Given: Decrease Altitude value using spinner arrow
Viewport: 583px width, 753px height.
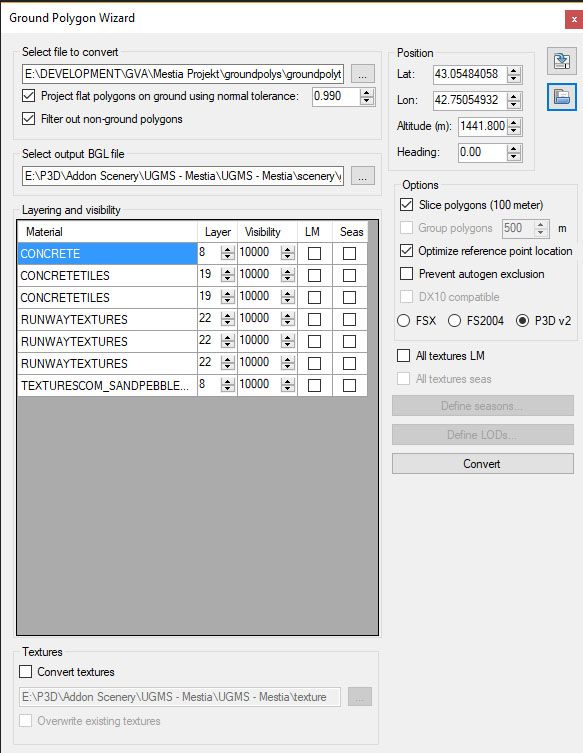Looking at the screenshot, I should [514, 130].
